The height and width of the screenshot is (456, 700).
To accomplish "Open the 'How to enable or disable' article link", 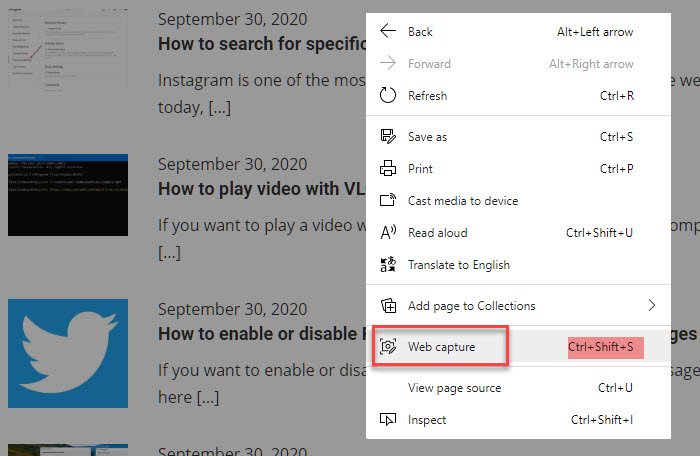I will point(258,334).
